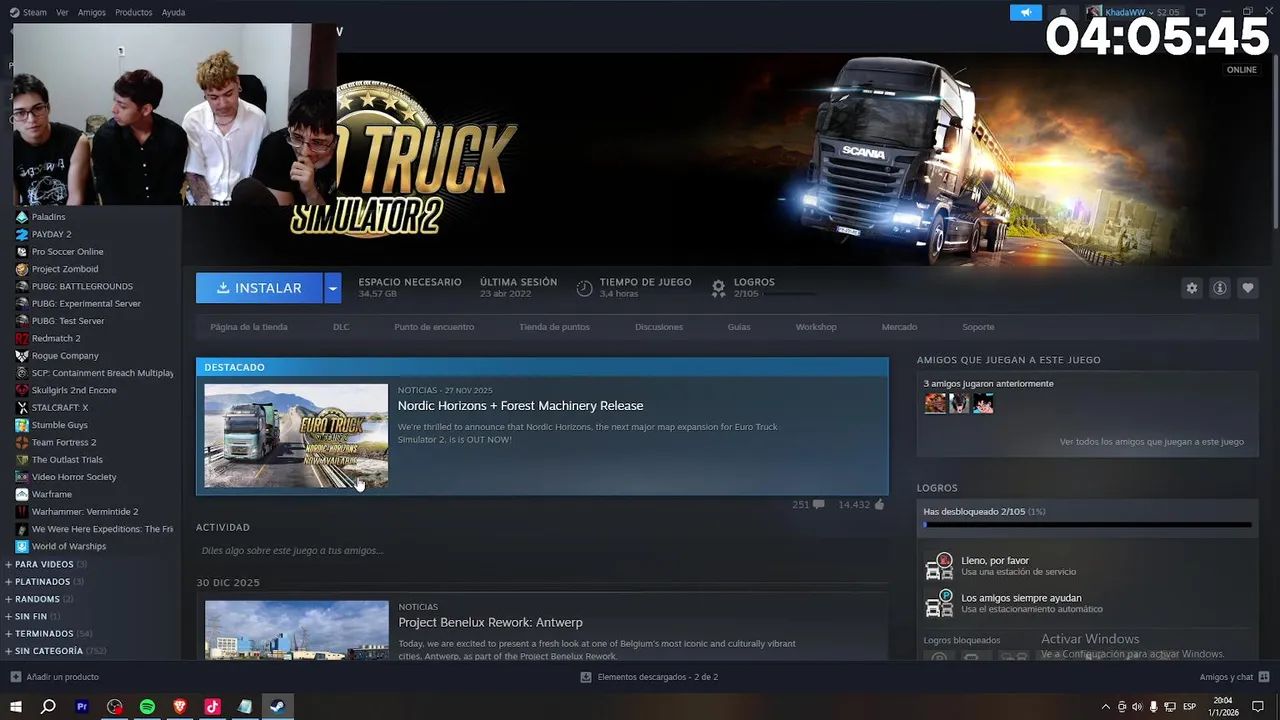This screenshot has width=1280, height=720.
Task: Open Windows search magnifier icon
Action: 48,707
